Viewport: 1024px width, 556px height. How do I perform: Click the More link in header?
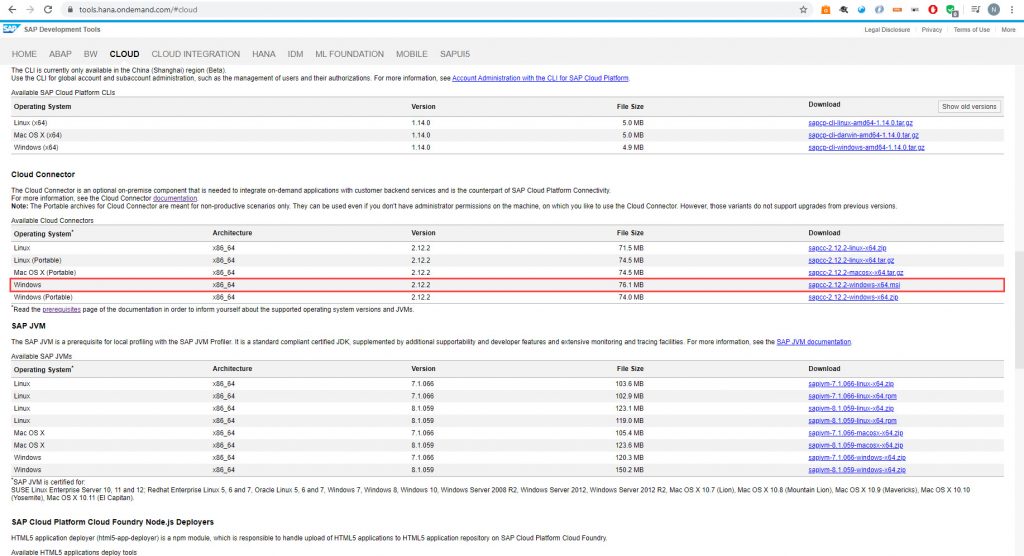(x=1008, y=30)
